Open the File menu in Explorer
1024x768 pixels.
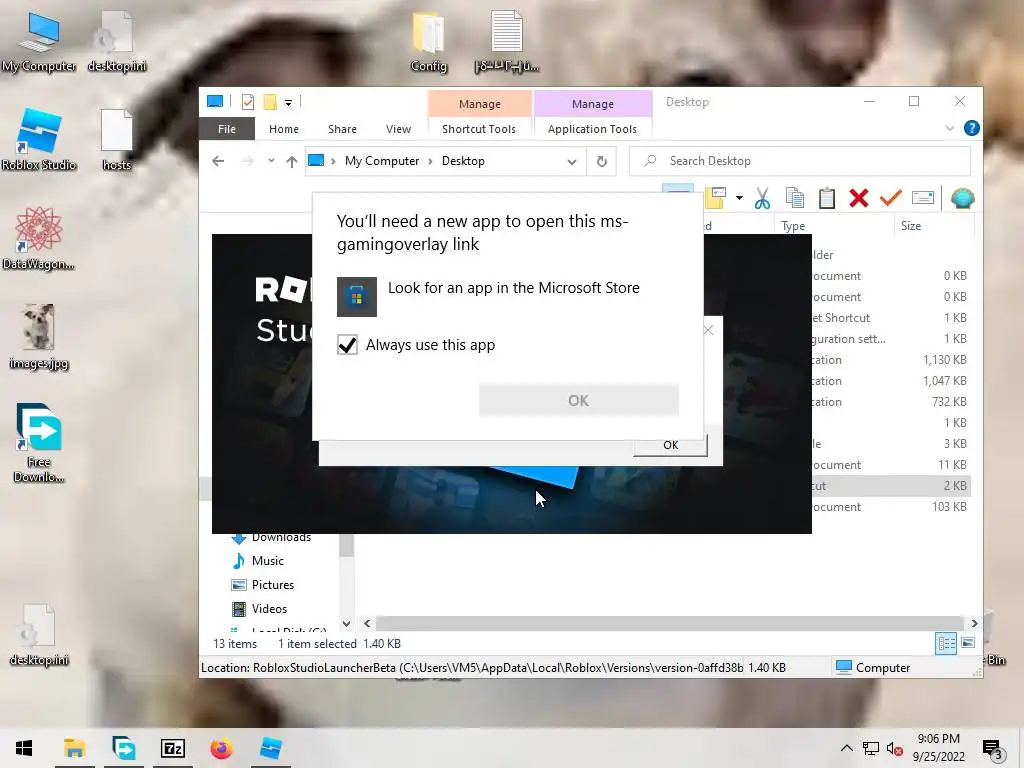coord(227,129)
